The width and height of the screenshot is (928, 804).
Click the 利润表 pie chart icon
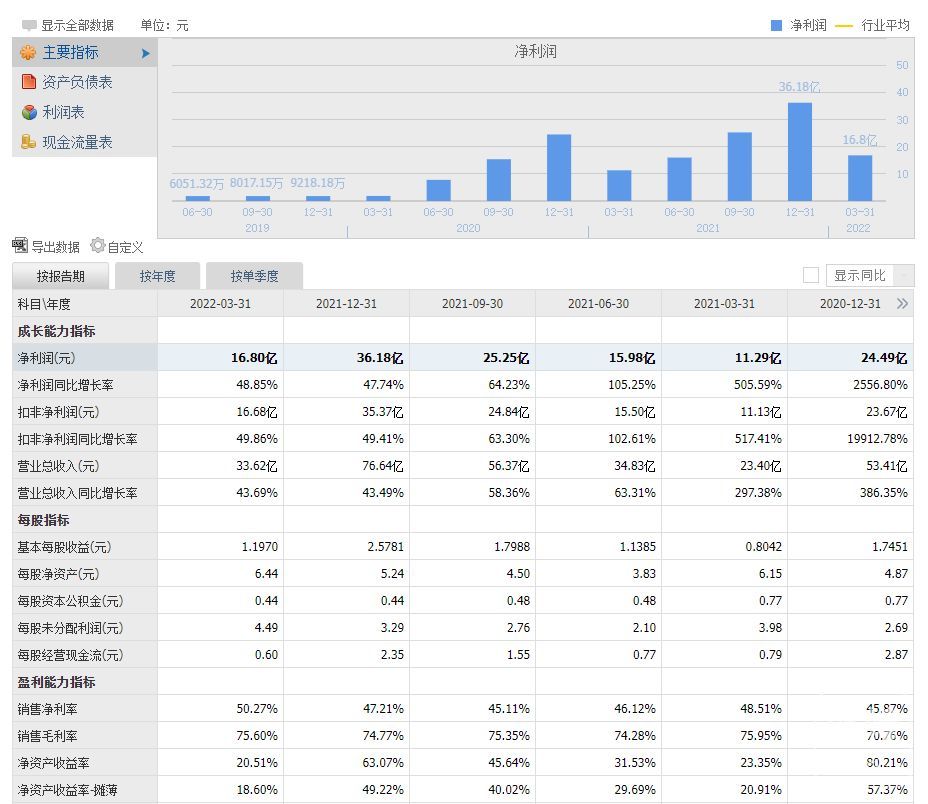click(x=28, y=112)
